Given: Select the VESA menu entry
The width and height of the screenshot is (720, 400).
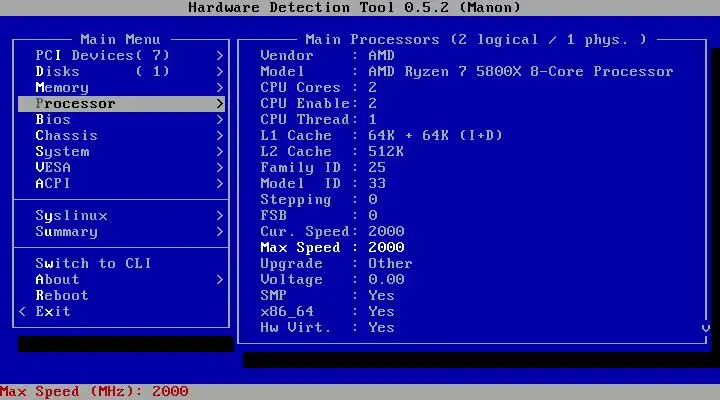Looking at the screenshot, I should click(121, 168).
